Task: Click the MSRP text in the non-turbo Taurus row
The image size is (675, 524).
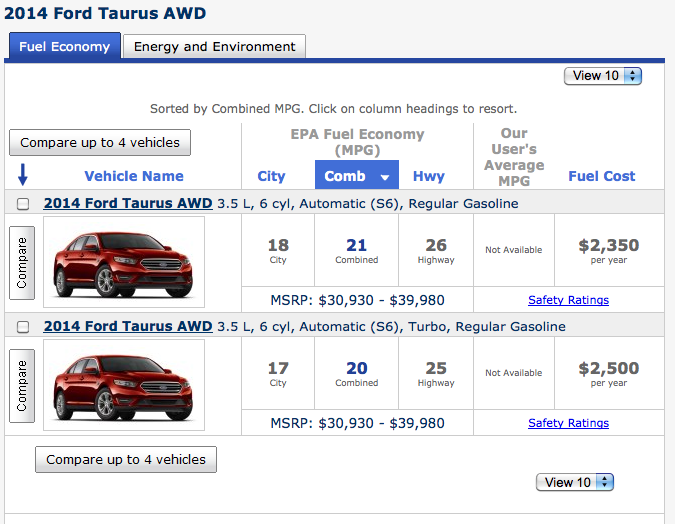Action: click(357, 300)
